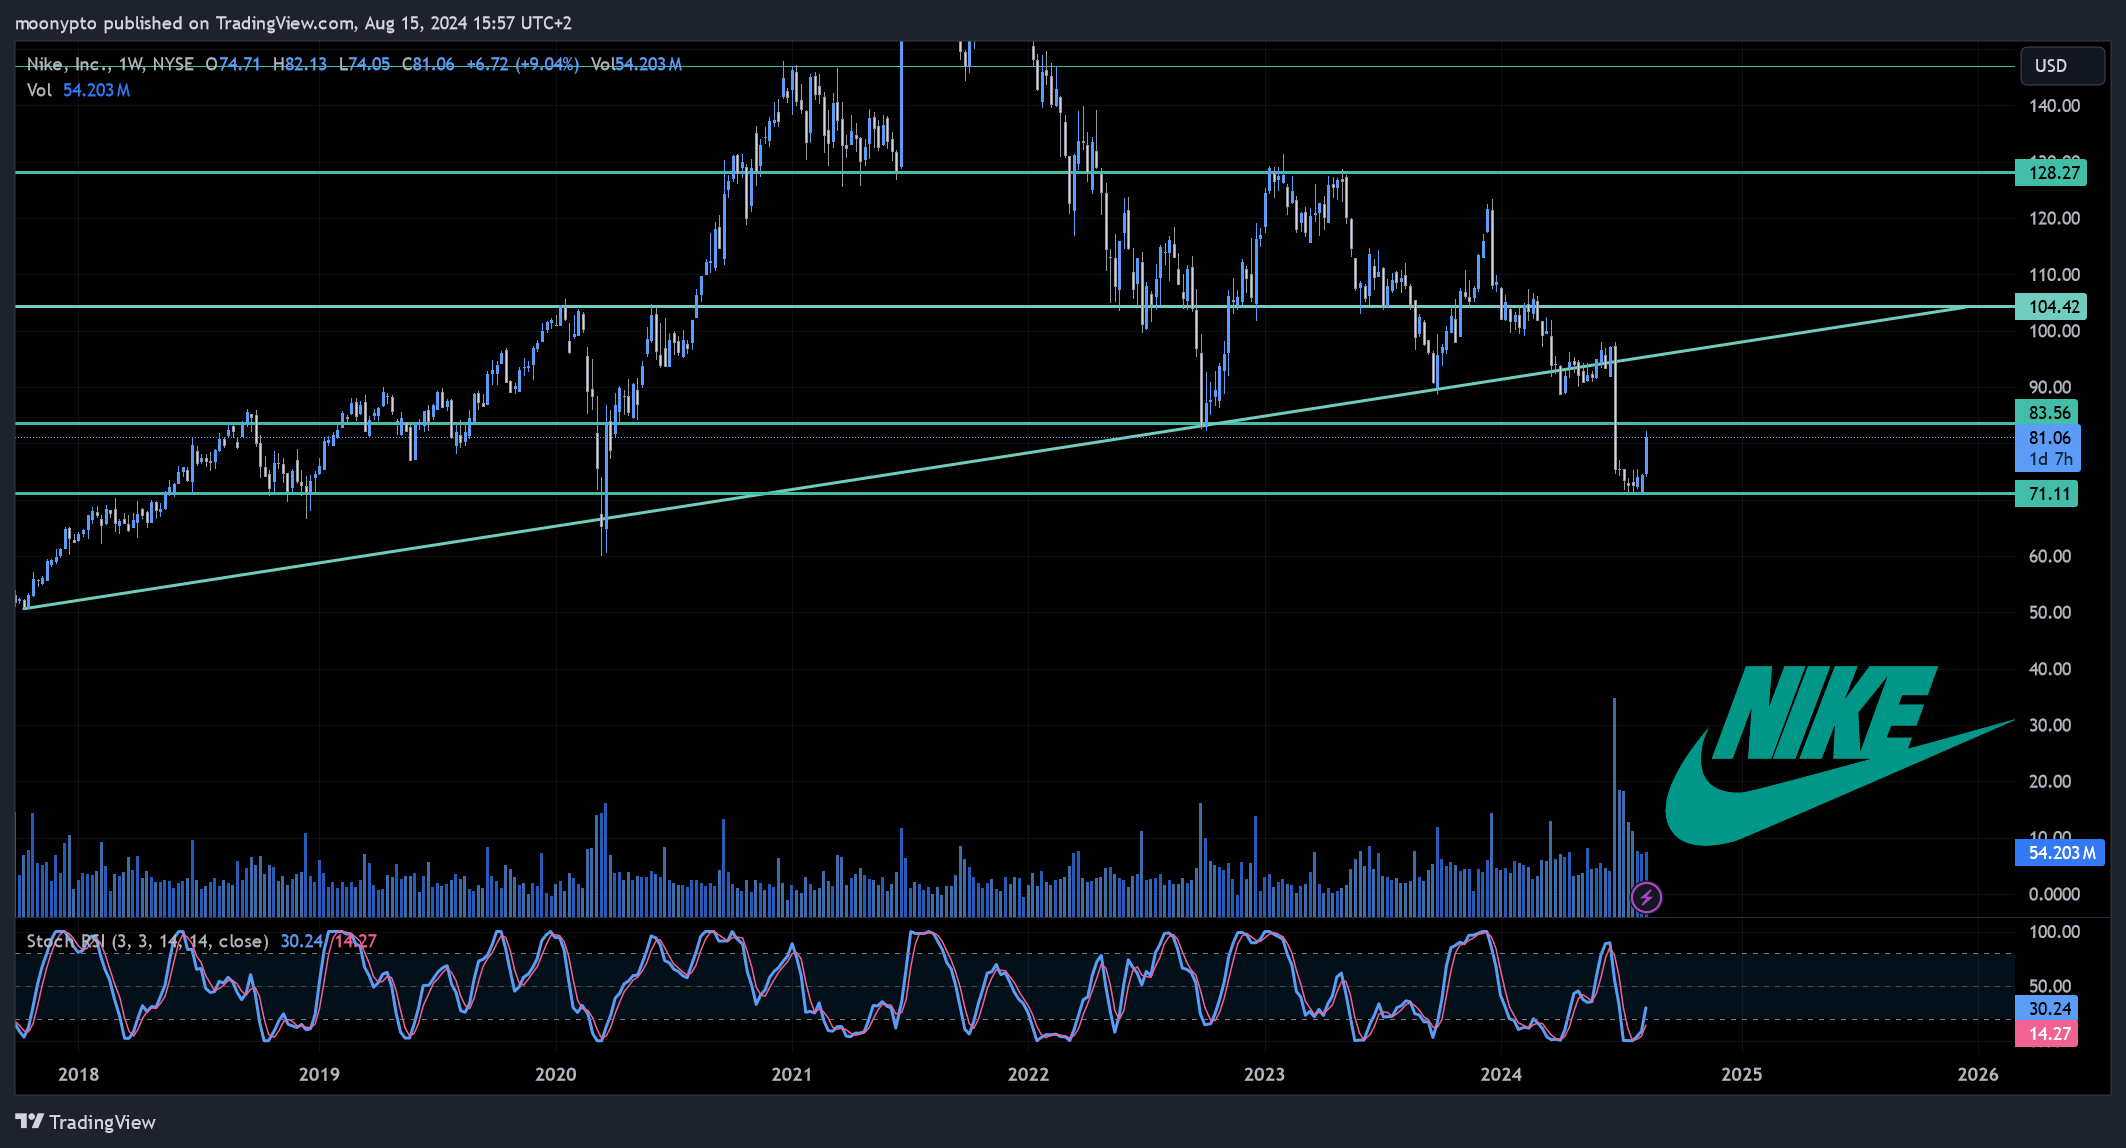The height and width of the screenshot is (1148, 2126).
Task: Click the 40.00 price axis label
Action: [2050, 669]
